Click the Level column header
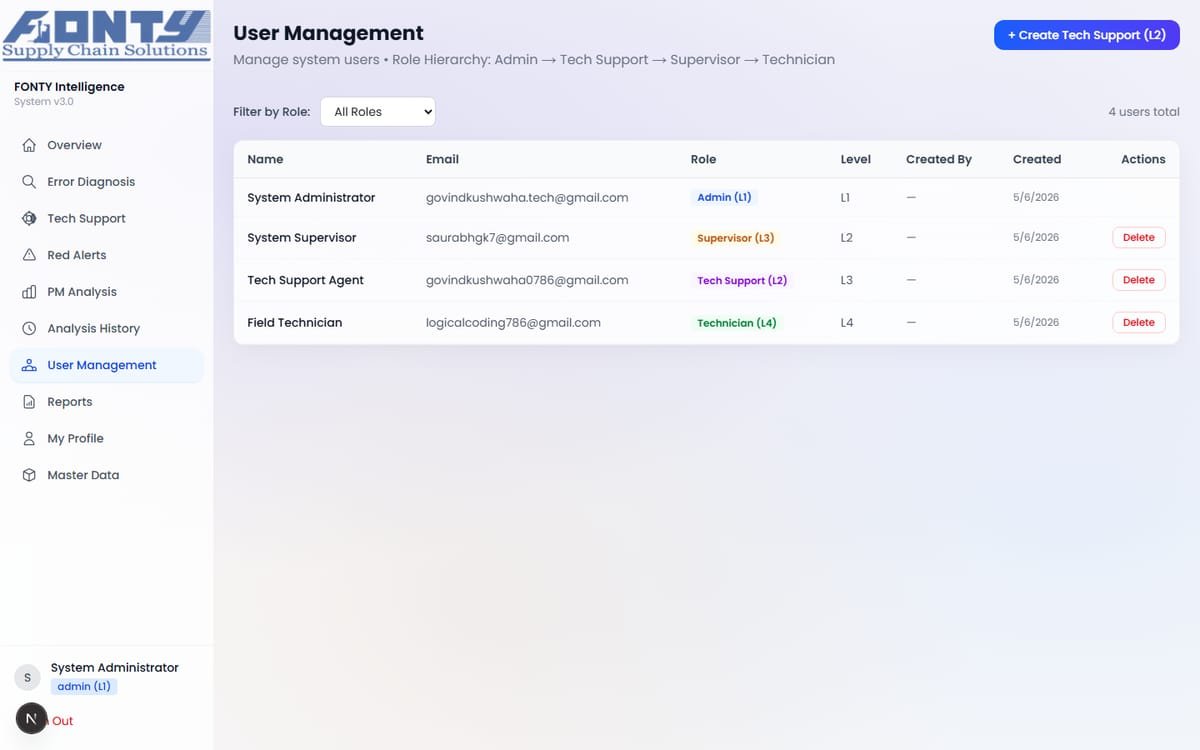Viewport: 1200px width, 750px height. [855, 159]
